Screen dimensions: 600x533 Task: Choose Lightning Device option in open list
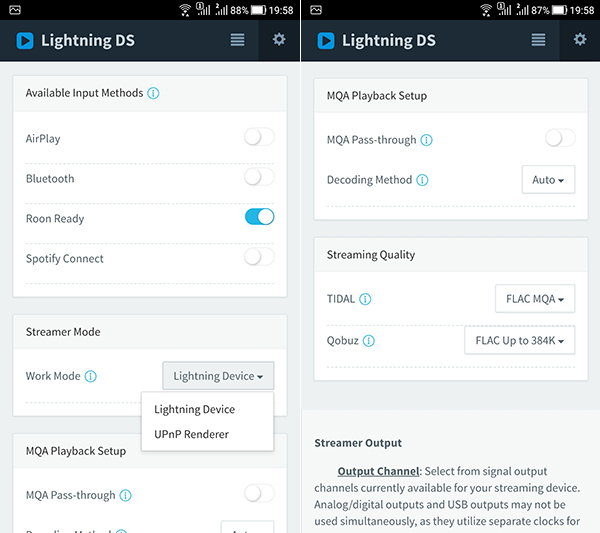pyautogui.click(x=194, y=409)
